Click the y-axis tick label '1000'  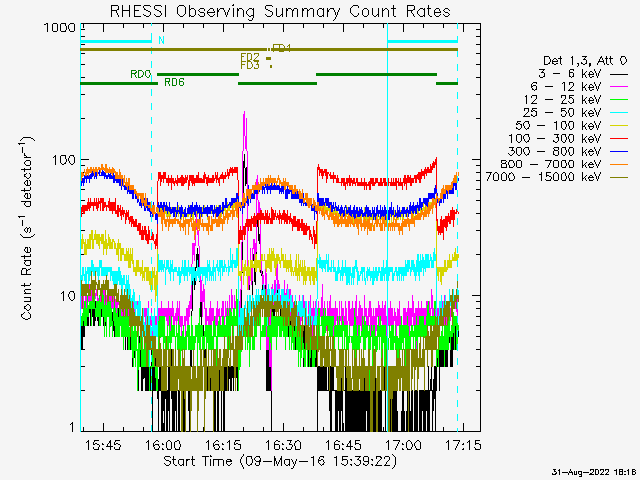click(x=60, y=28)
